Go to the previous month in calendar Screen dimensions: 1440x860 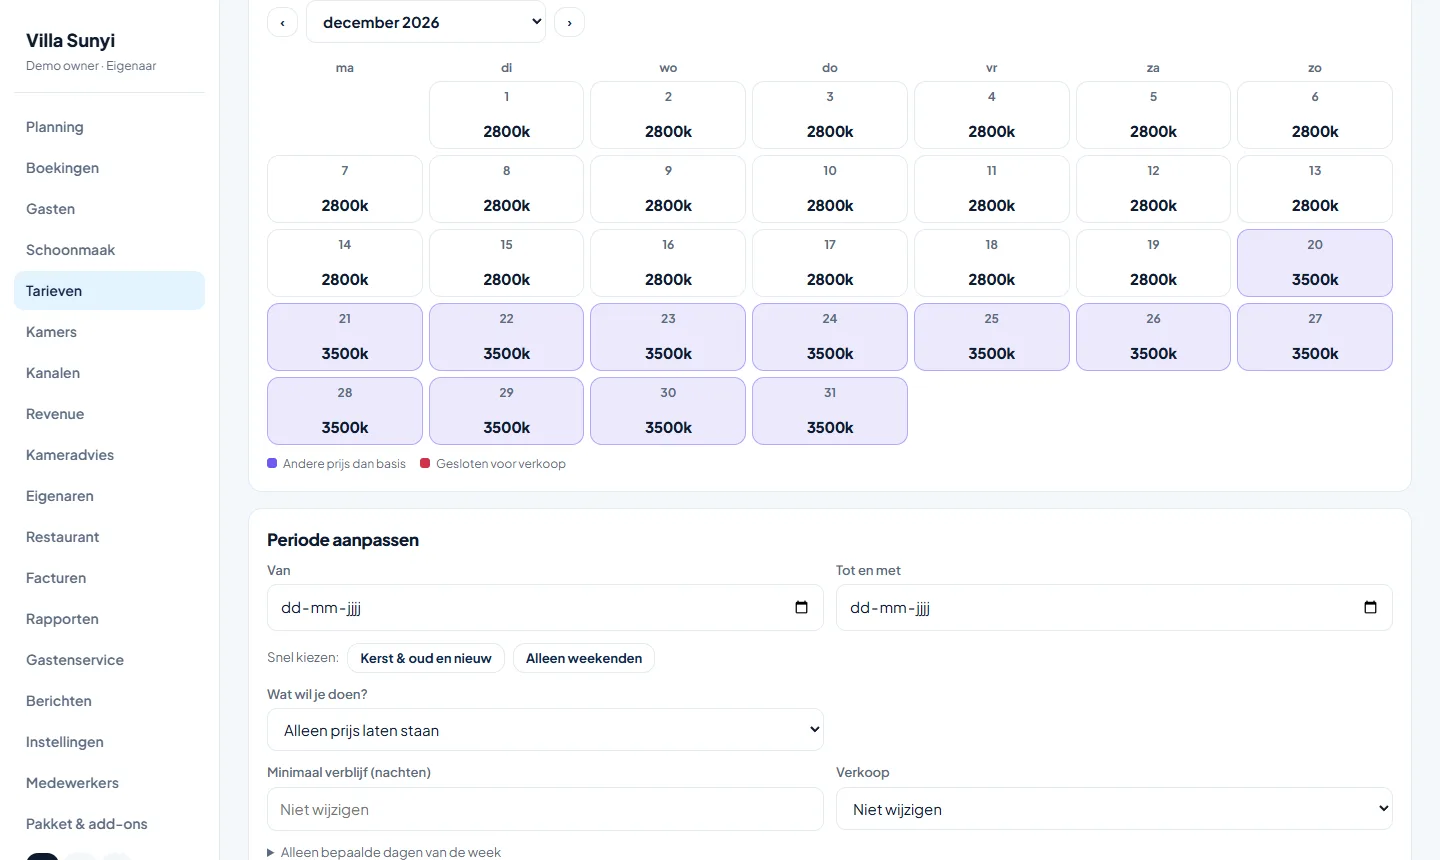[282, 22]
